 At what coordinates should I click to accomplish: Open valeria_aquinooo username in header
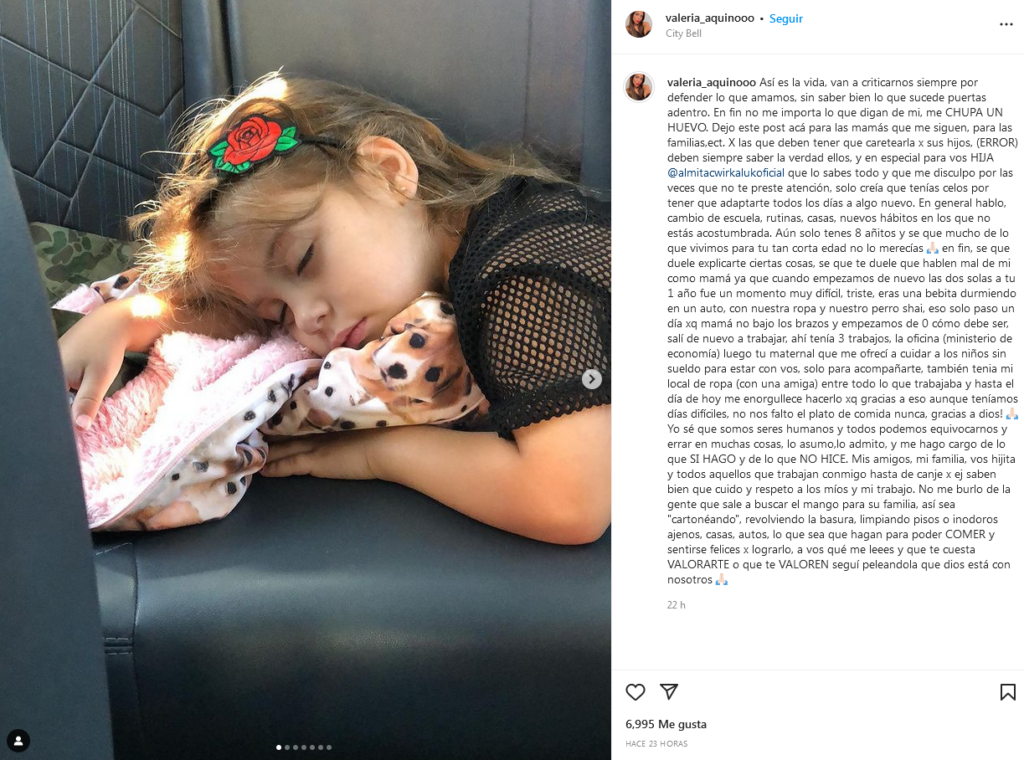click(x=710, y=18)
